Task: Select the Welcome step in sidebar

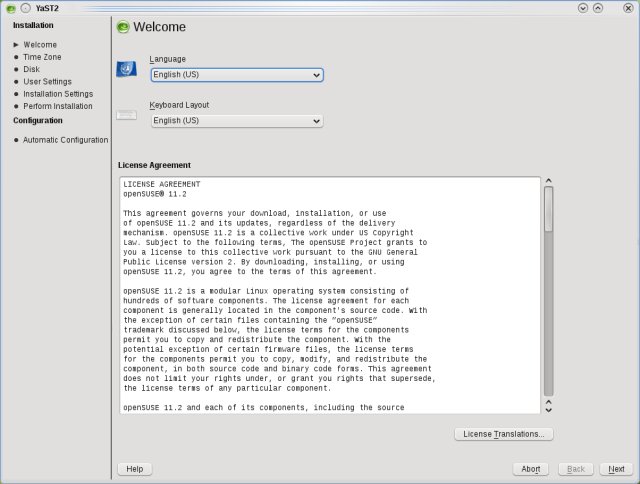Action: point(40,44)
